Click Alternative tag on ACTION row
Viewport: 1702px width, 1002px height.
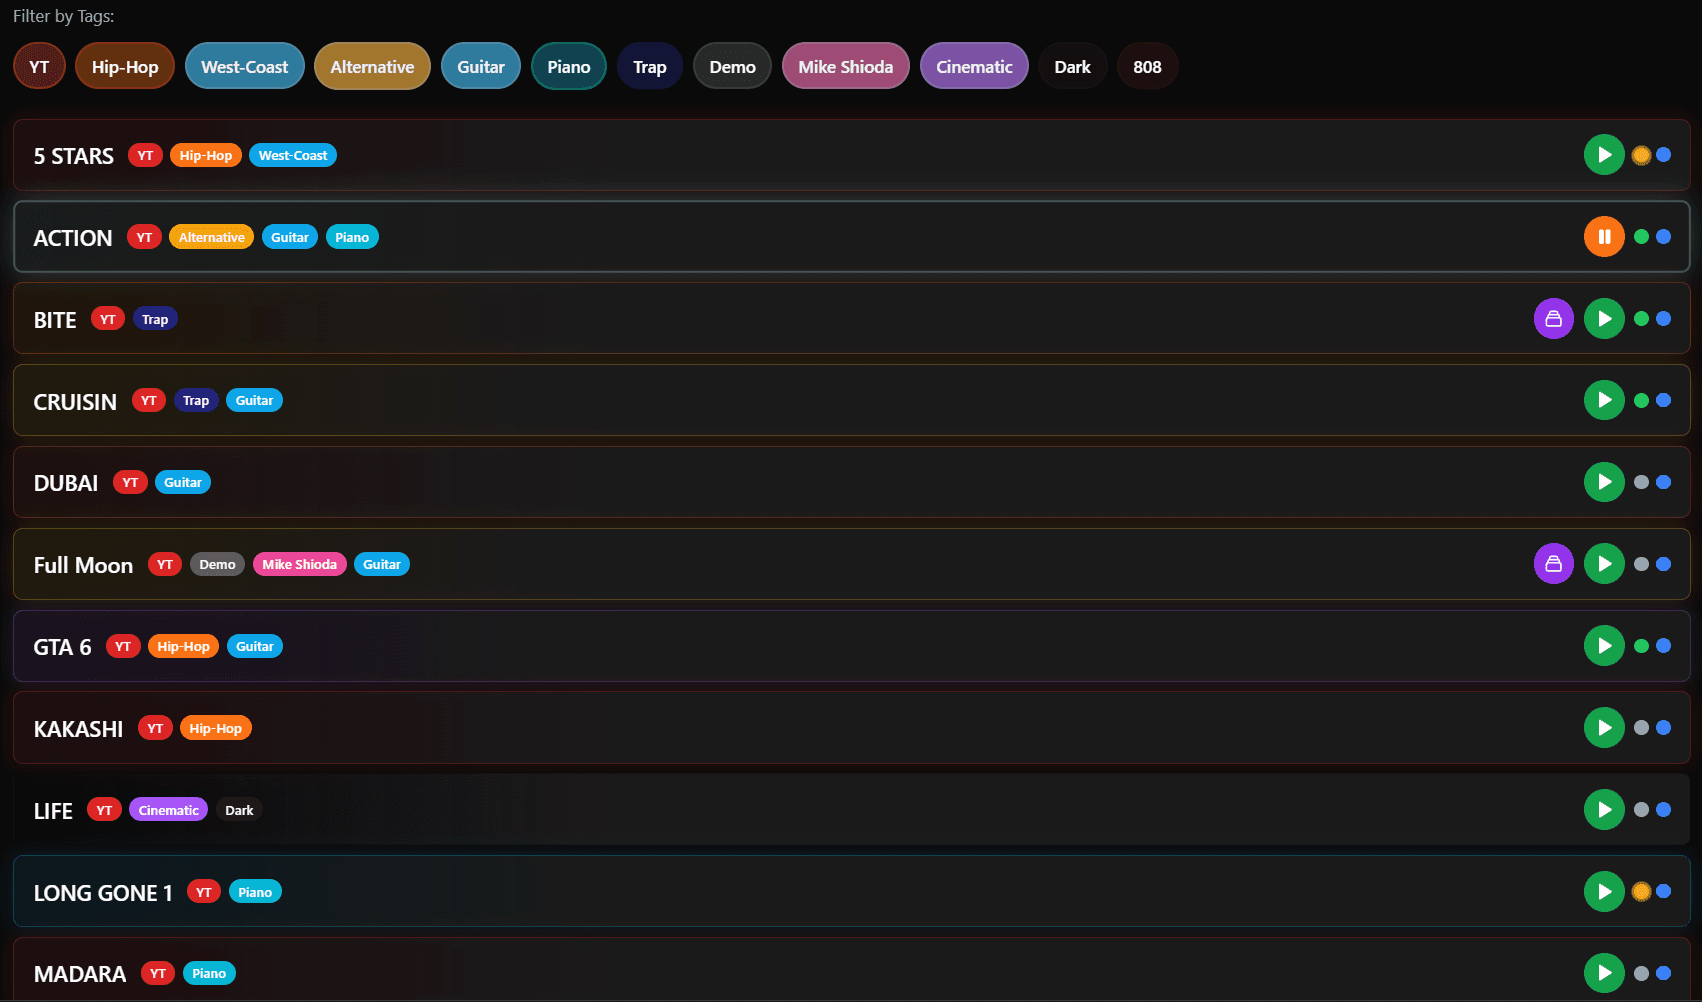click(212, 237)
